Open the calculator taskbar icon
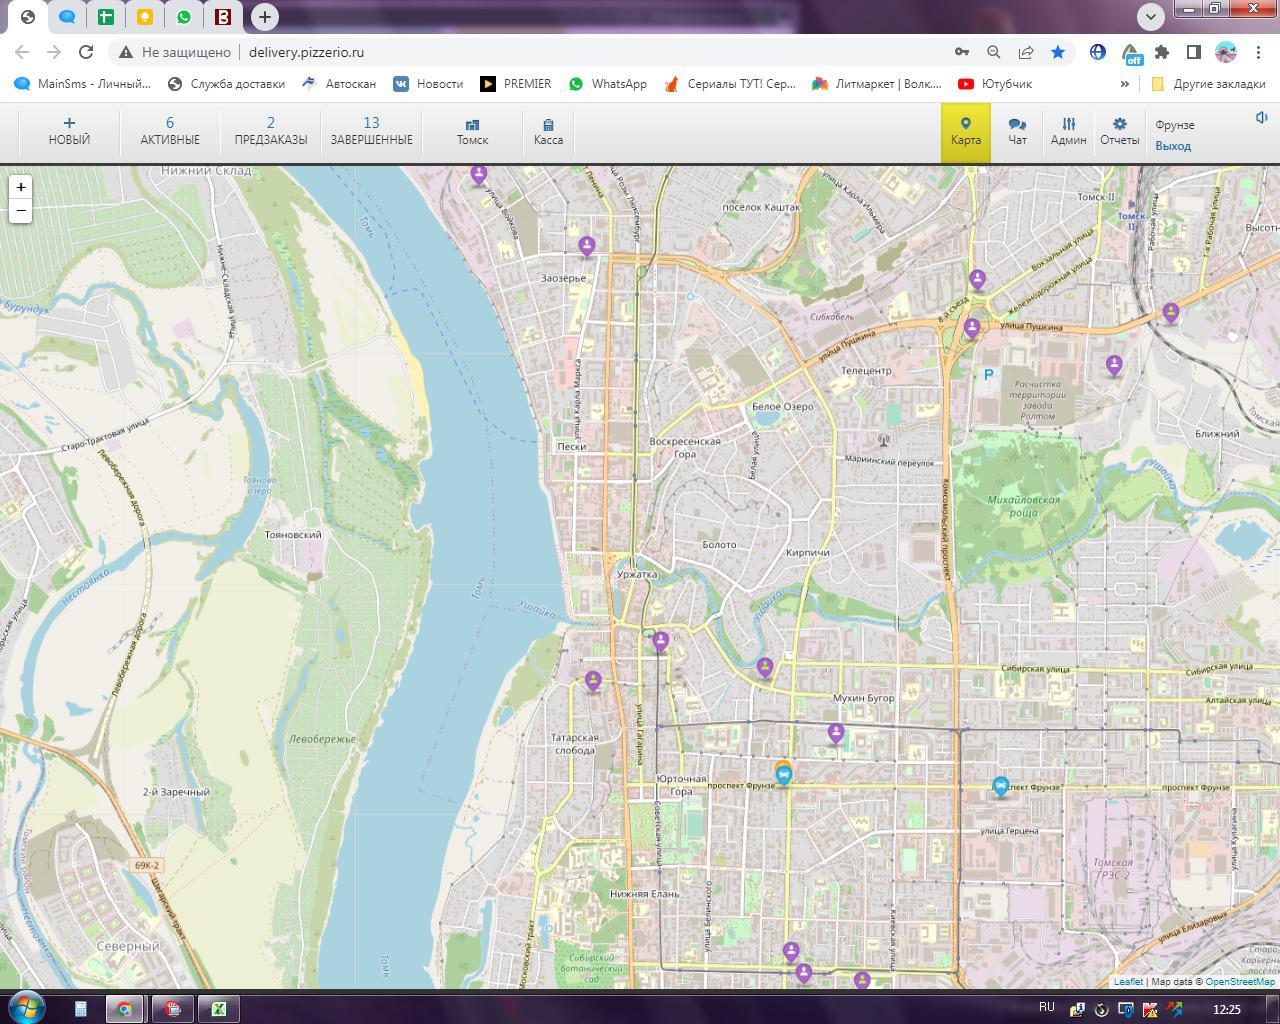The image size is (1280, 1024). (80, 1009)
